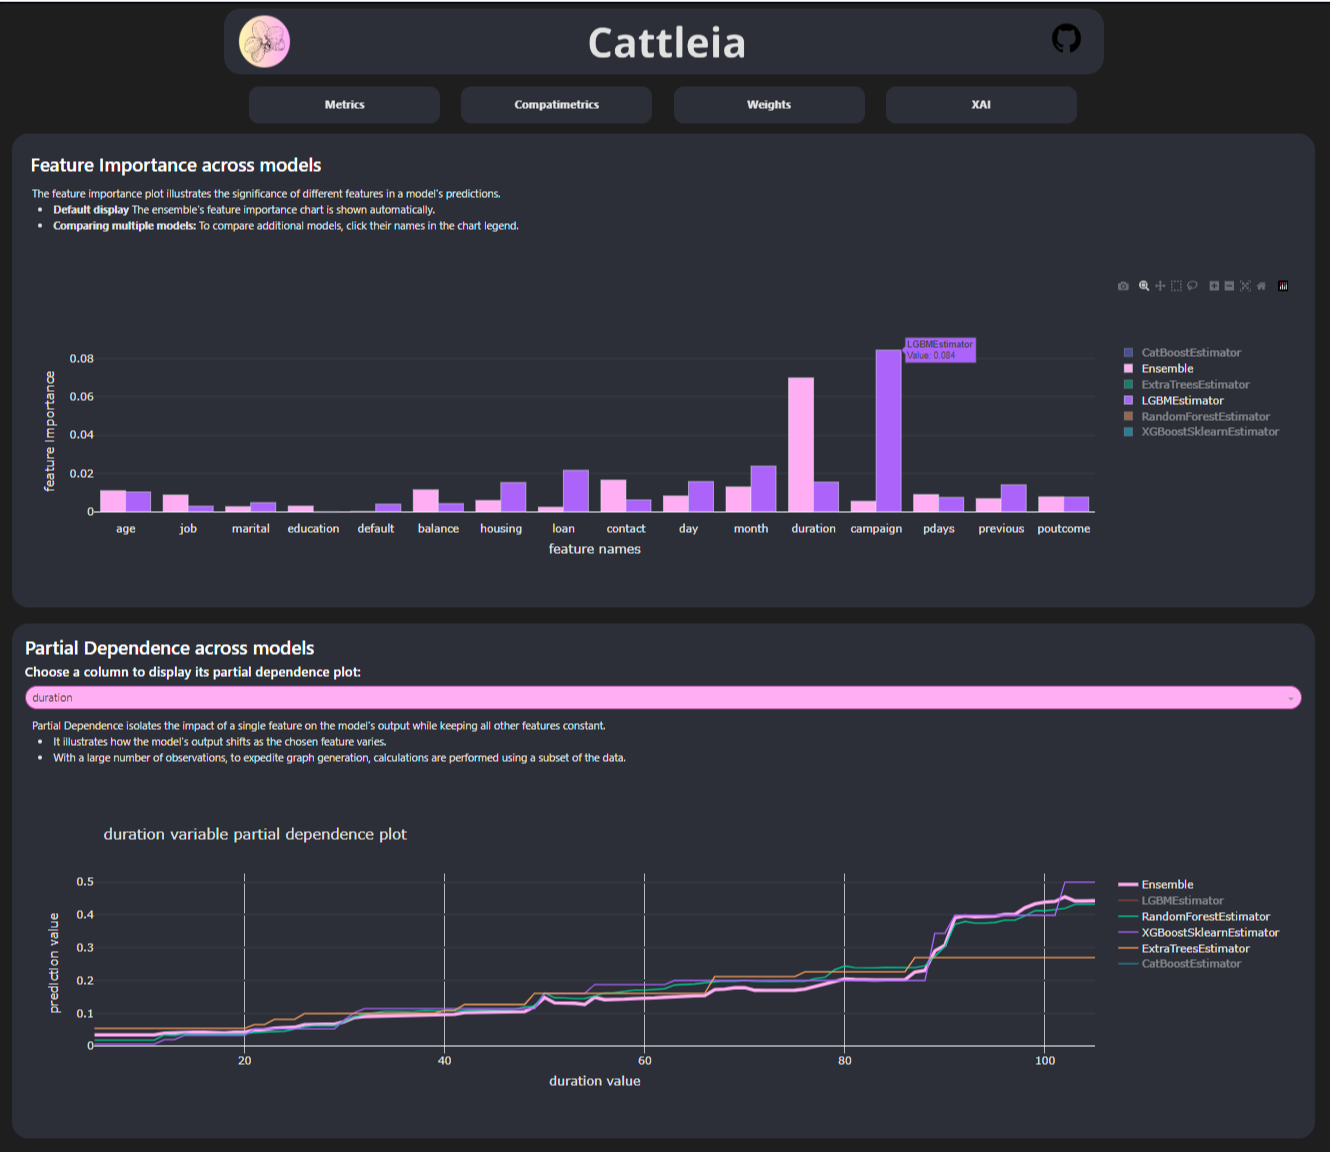1330x1152 pixels.
Task: Click the purple LGBMEstimator bar for month
Action: pos(763,489)
